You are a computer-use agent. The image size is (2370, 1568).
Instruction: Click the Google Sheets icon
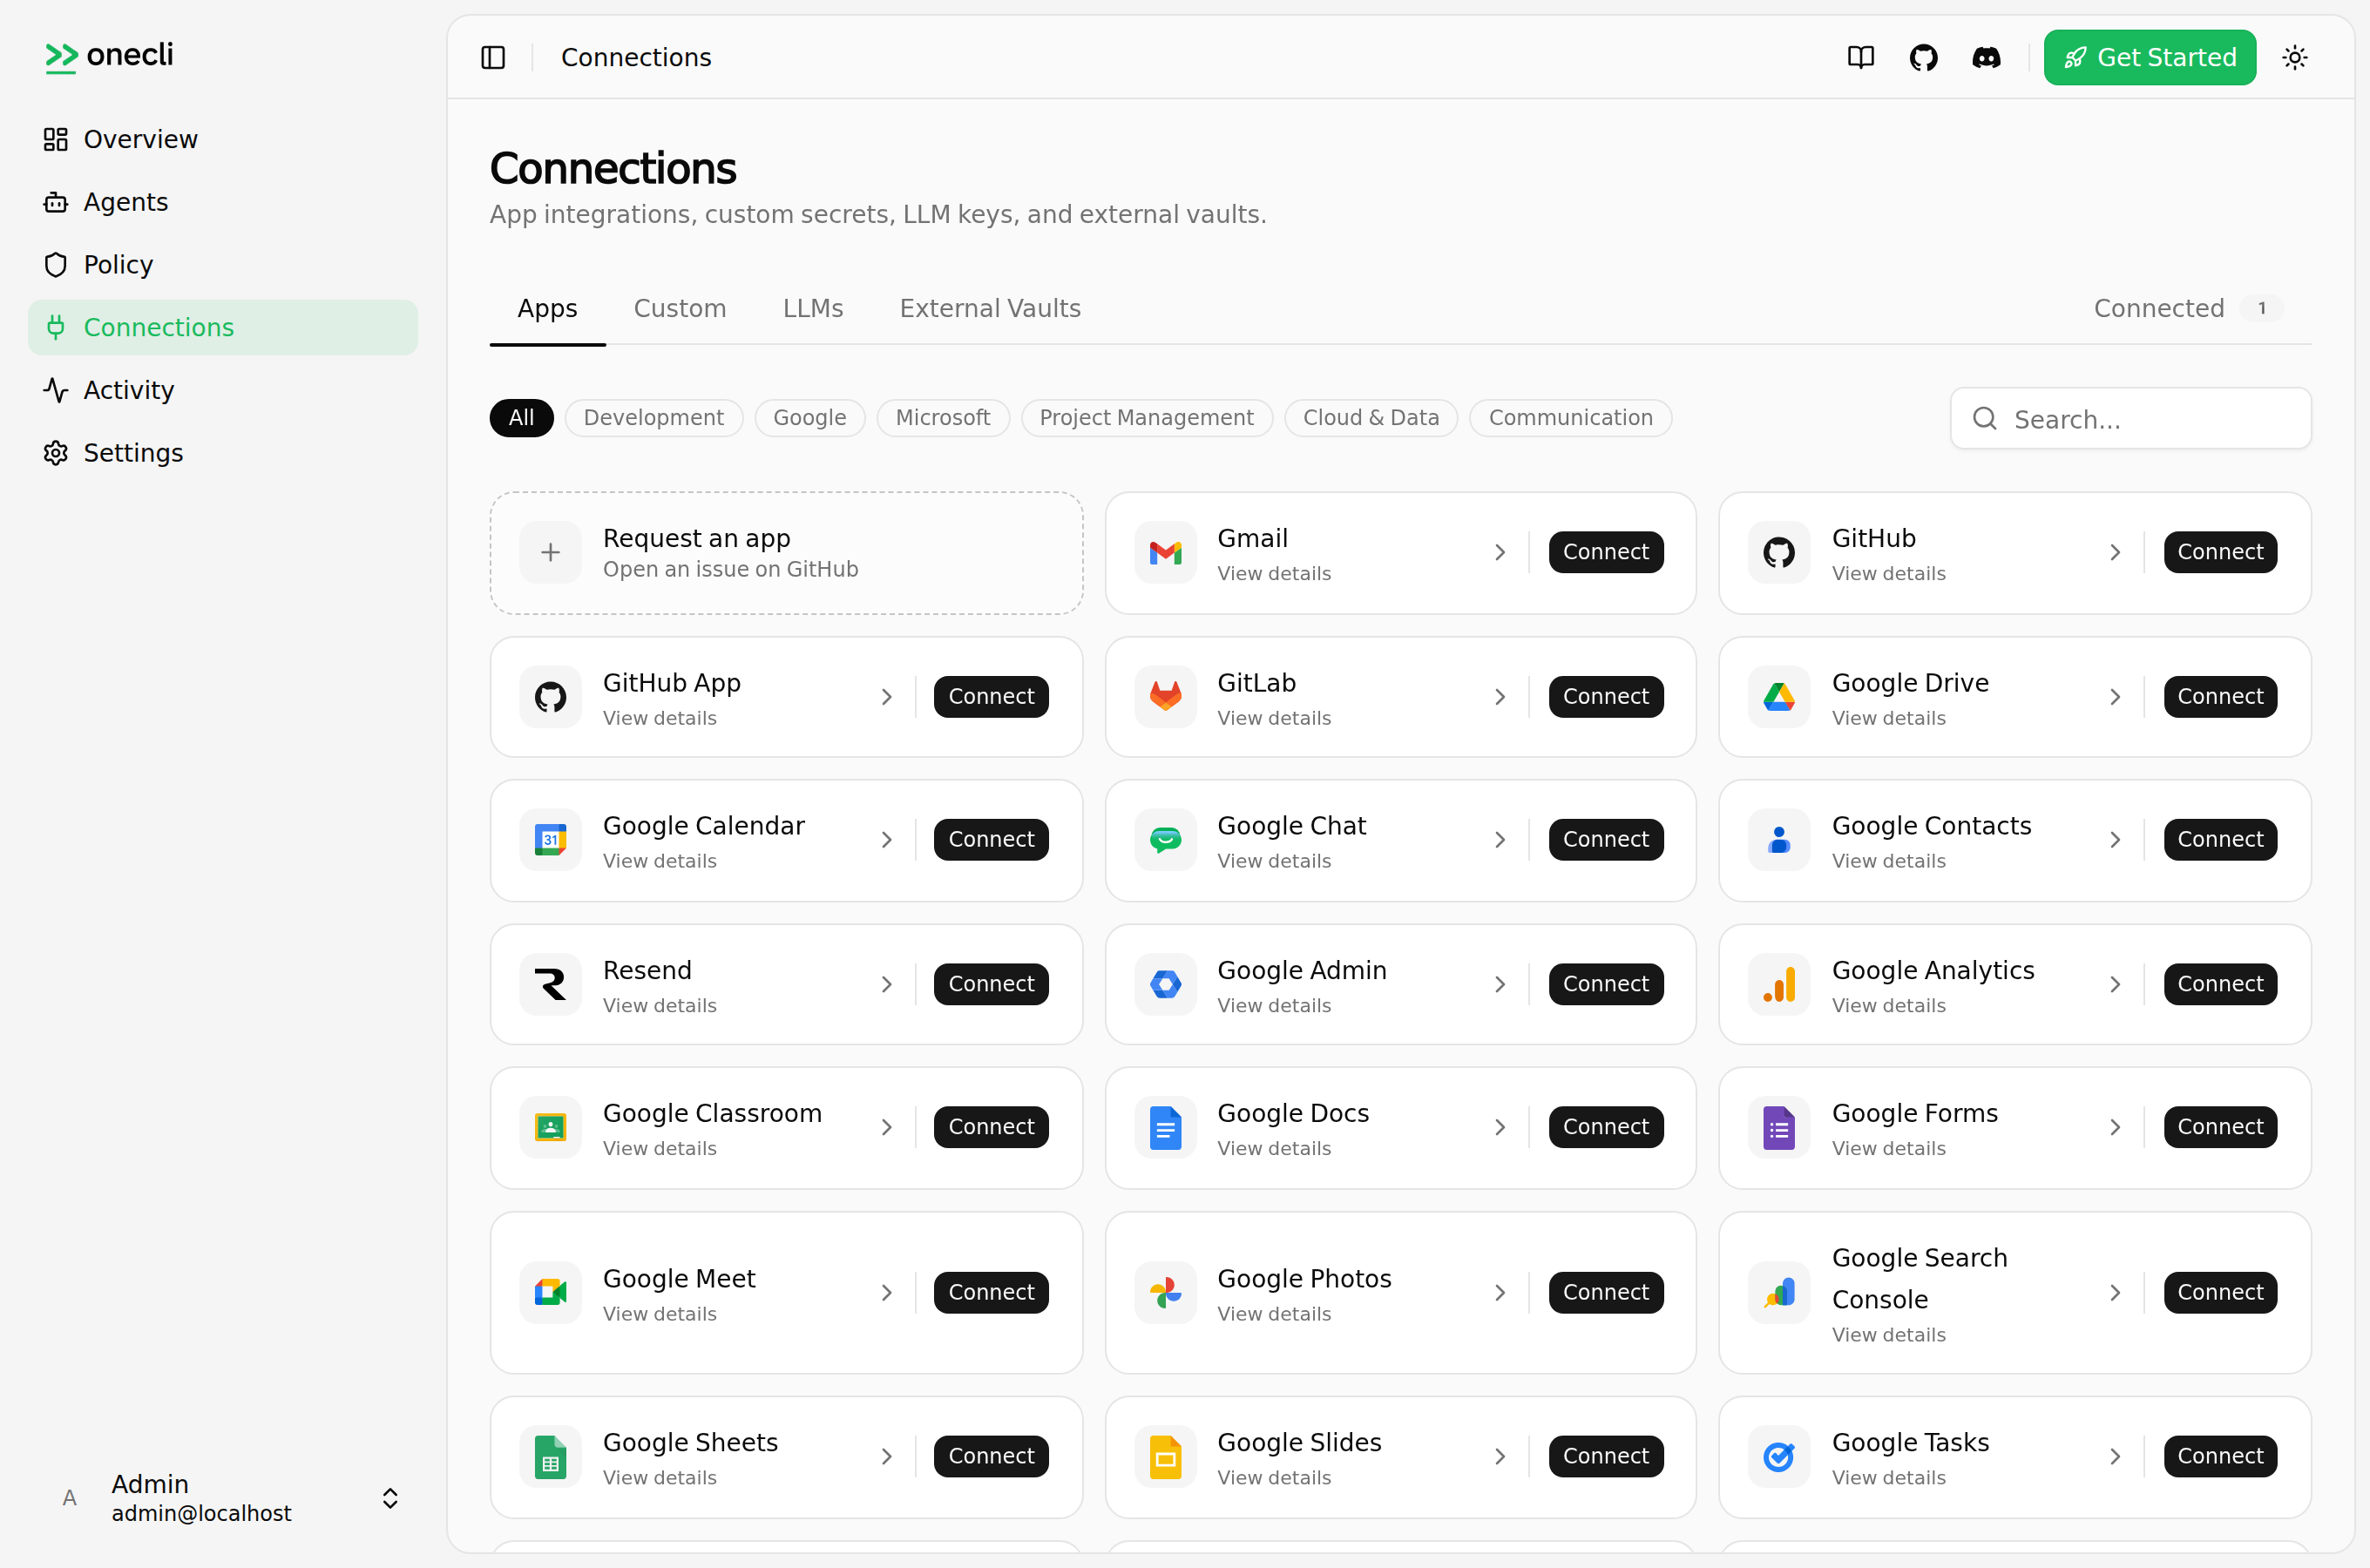pos(550,1456)
